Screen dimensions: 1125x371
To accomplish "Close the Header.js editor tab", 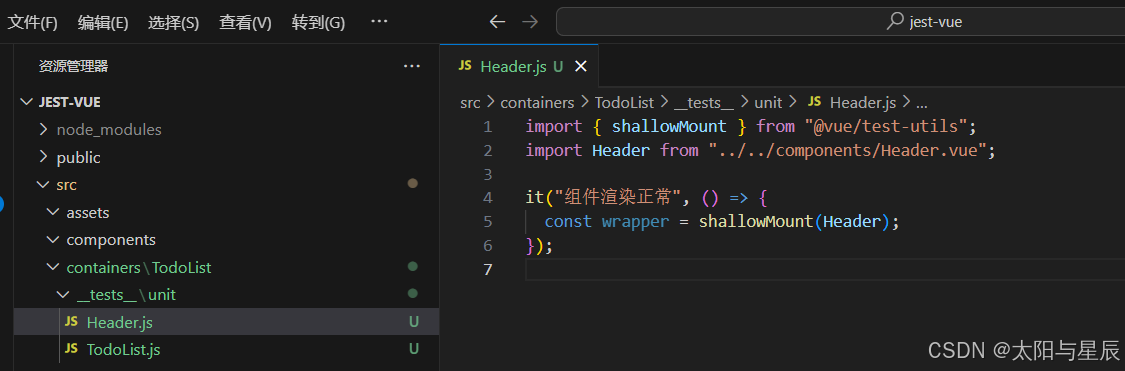I will (580, 66).
